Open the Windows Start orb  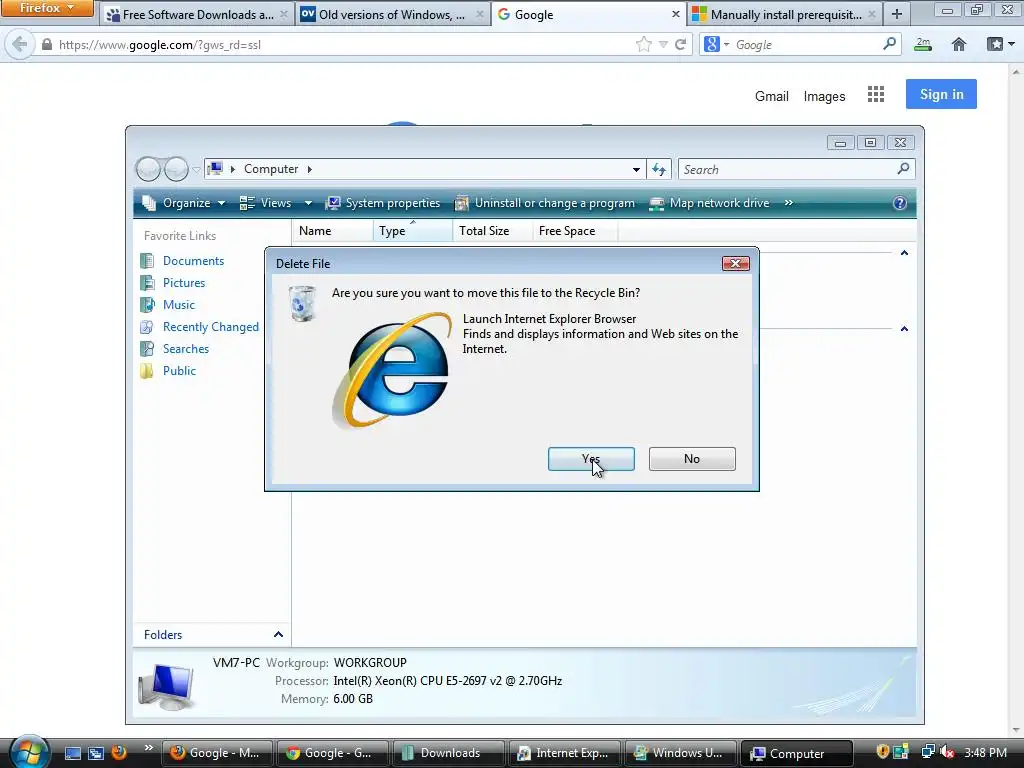29,752
